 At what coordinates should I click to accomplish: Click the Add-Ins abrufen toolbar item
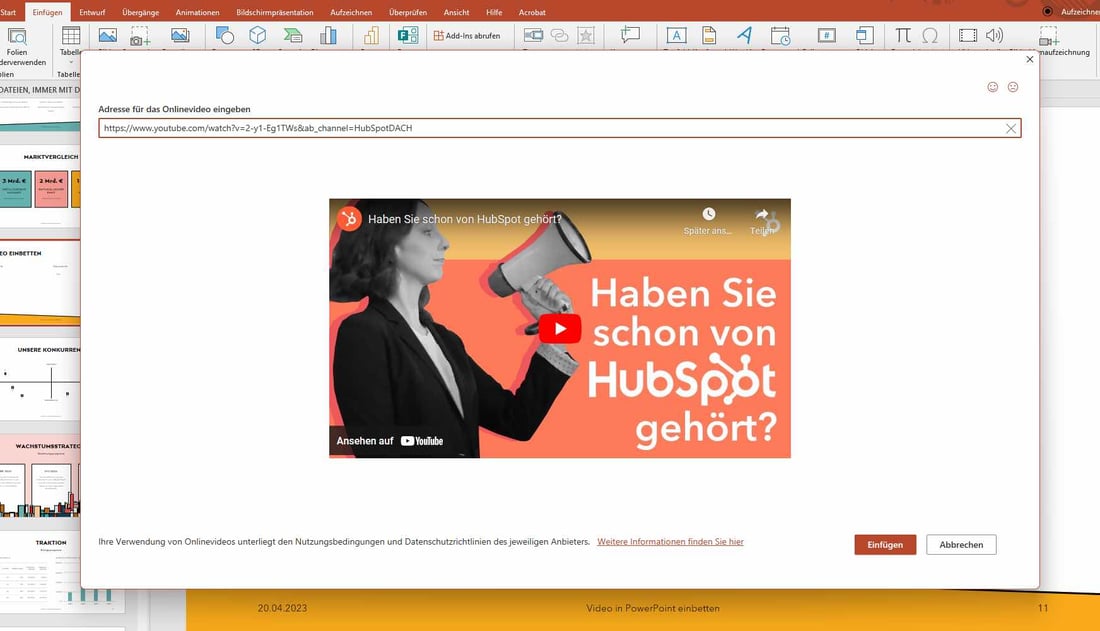470,36
